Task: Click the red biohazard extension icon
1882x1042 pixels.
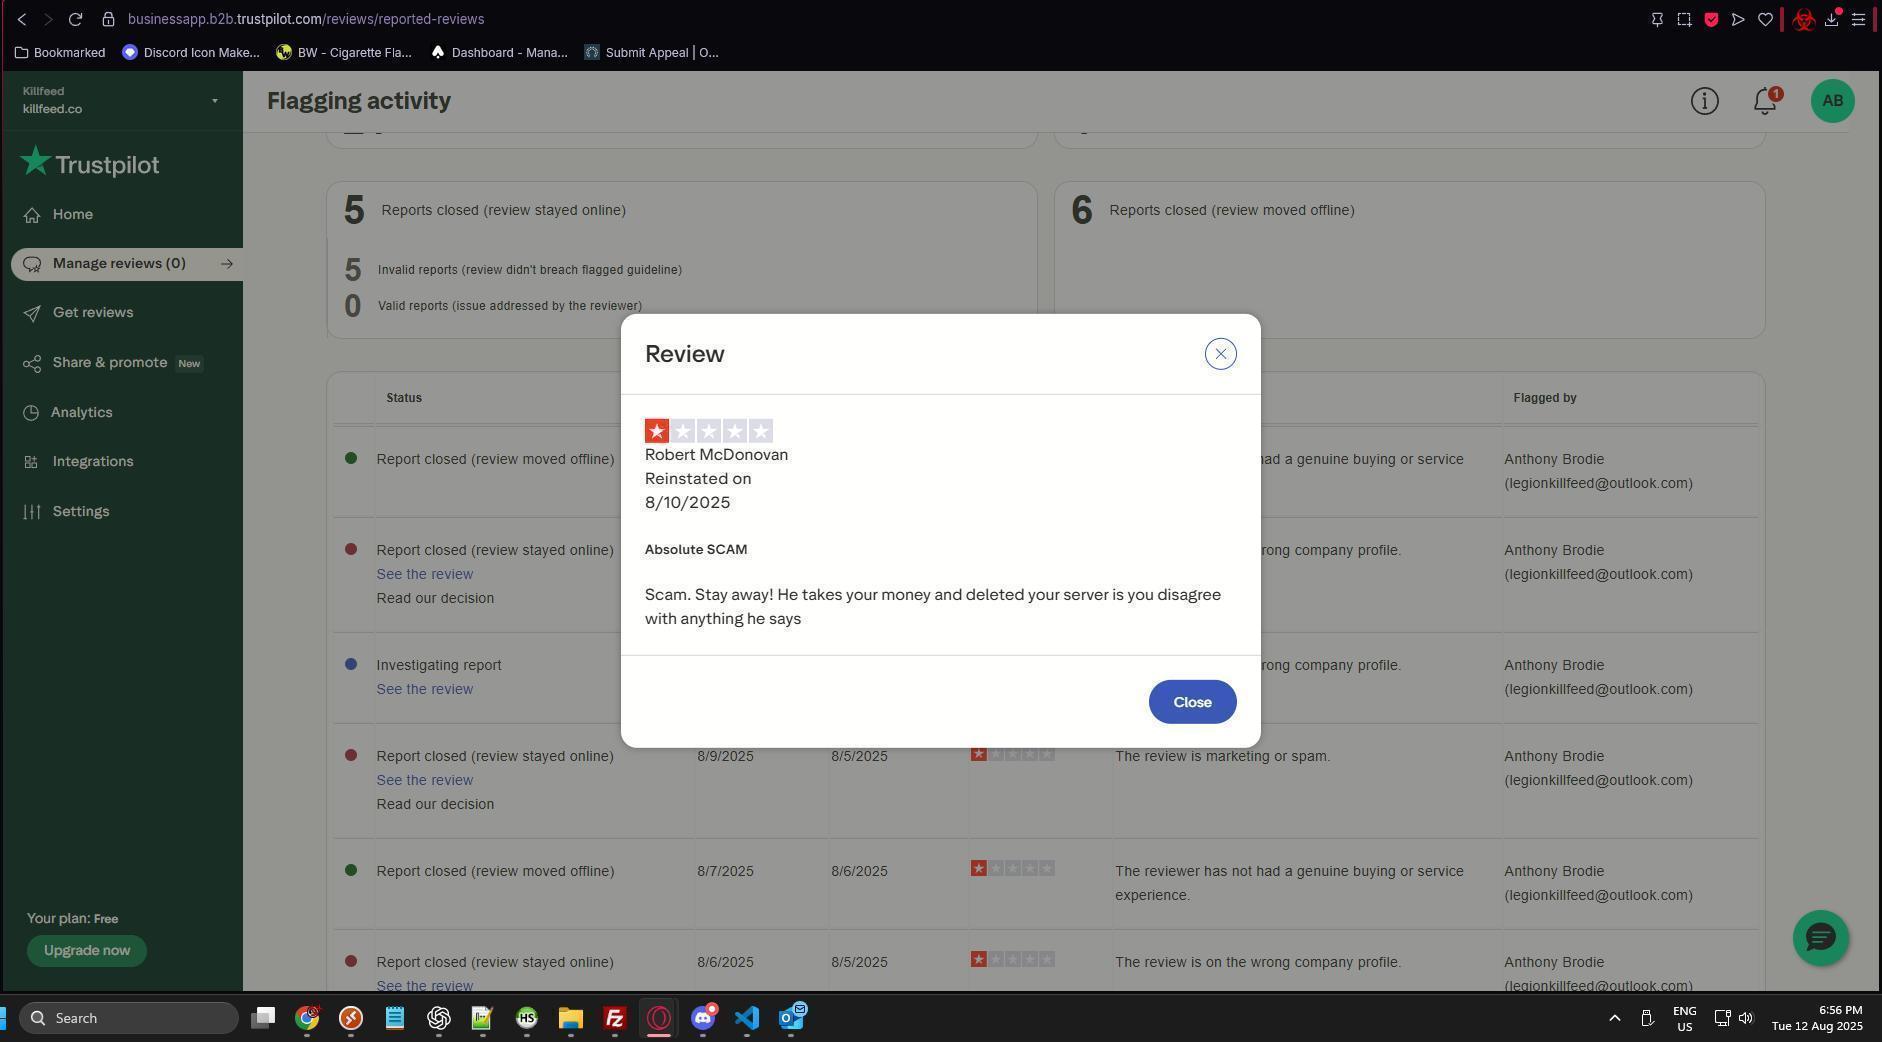Action: click(x=1804, y=19)
